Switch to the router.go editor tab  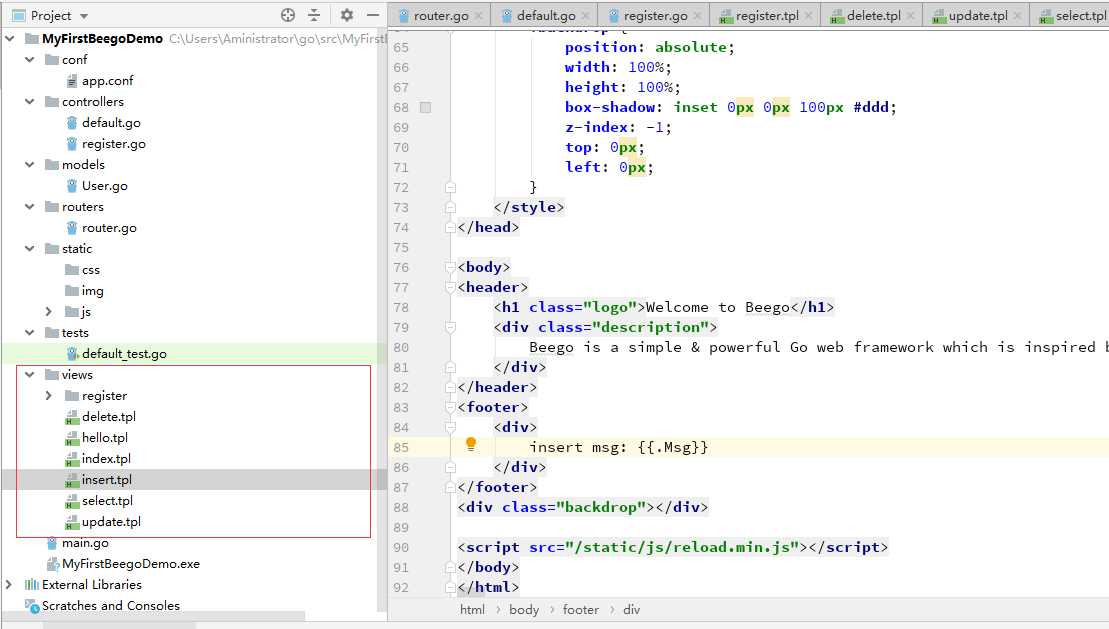click(441, 16)
